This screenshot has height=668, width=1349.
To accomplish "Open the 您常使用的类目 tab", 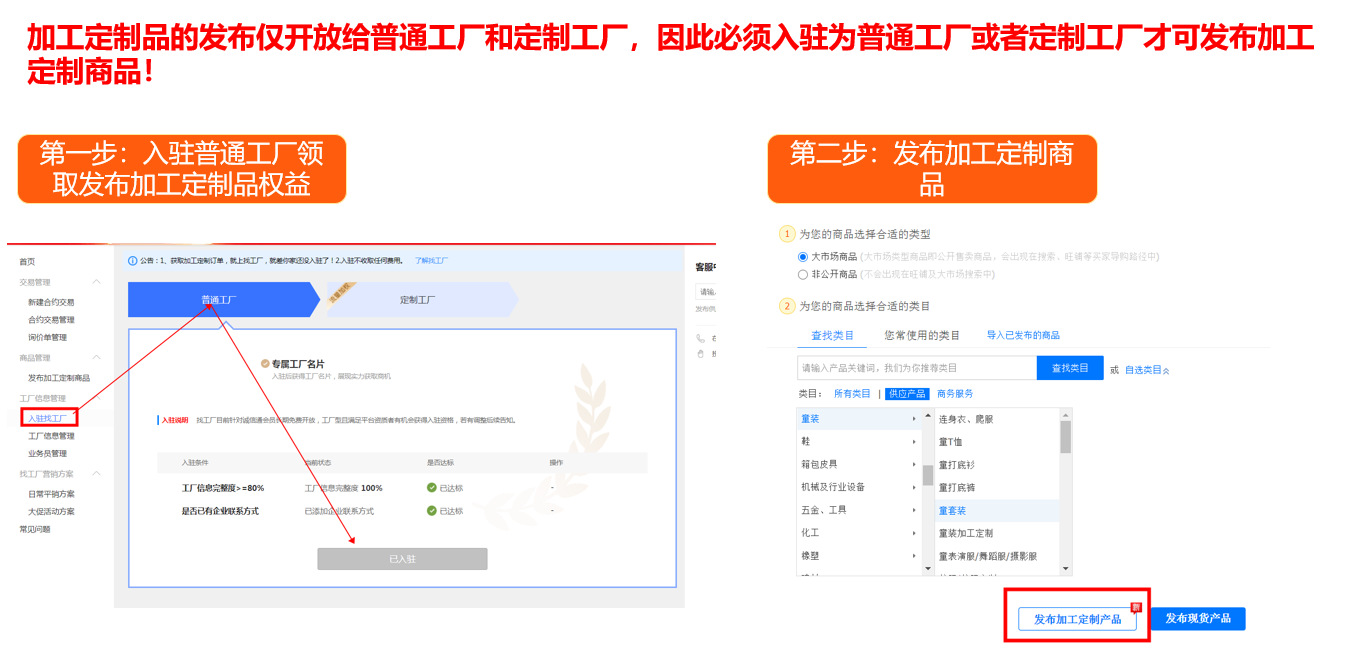I will (x=921, y=336).
